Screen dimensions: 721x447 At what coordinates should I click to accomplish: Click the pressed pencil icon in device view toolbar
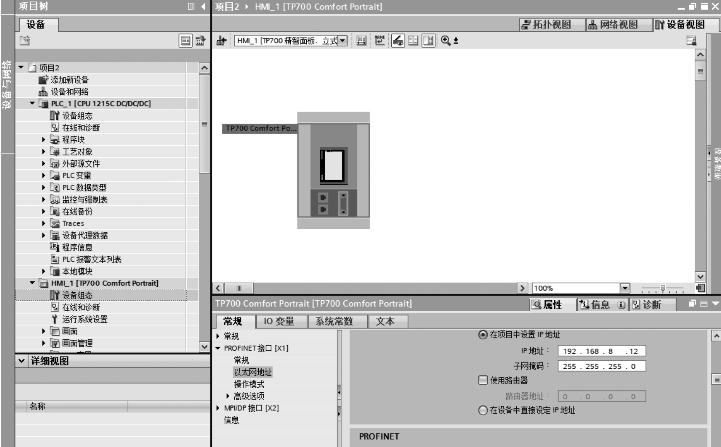[398, 41]
